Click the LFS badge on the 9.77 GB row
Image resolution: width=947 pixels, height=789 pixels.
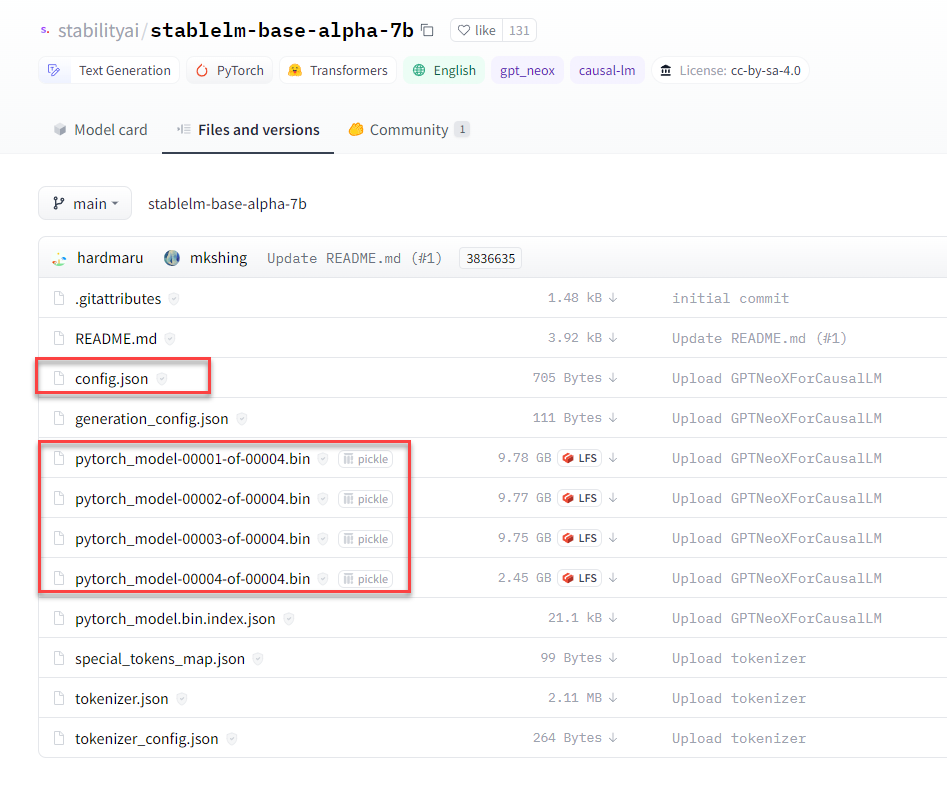(579, 498)
